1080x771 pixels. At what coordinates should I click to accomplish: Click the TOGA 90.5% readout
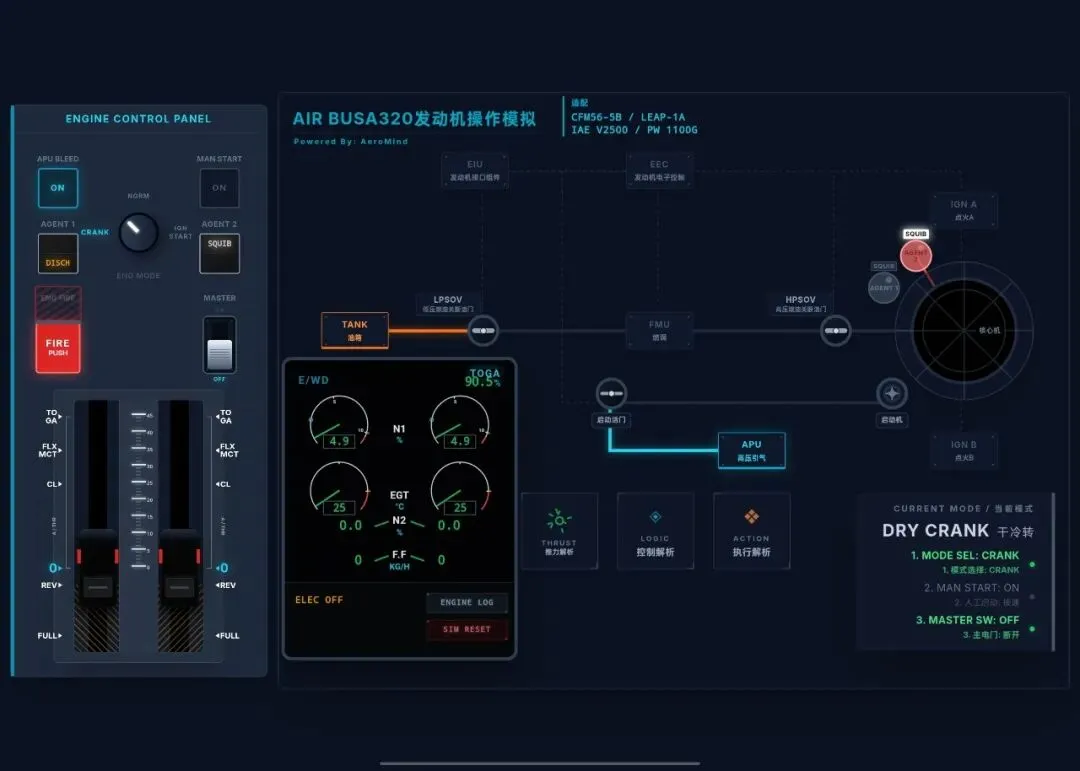(483, 378)
